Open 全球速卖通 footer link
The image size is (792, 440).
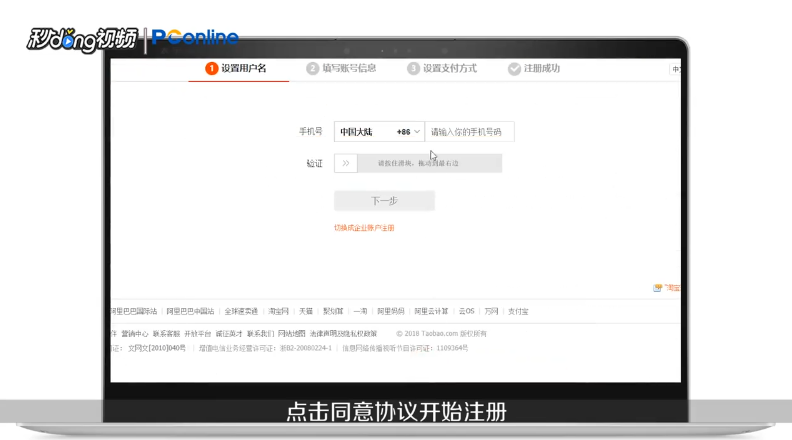(x=241, y=311)
